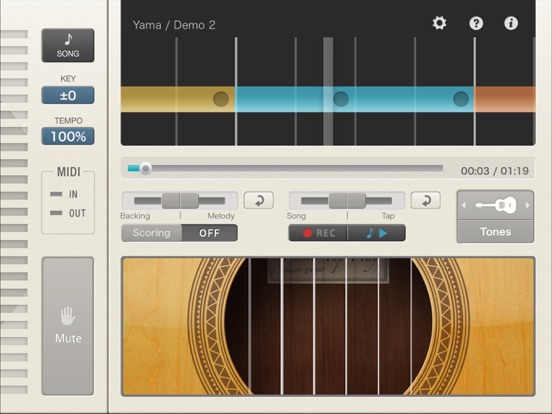The width and height of the screenshot is (552, 414).
Task: Open the Tones menu
Action: (x=495, y=232)
